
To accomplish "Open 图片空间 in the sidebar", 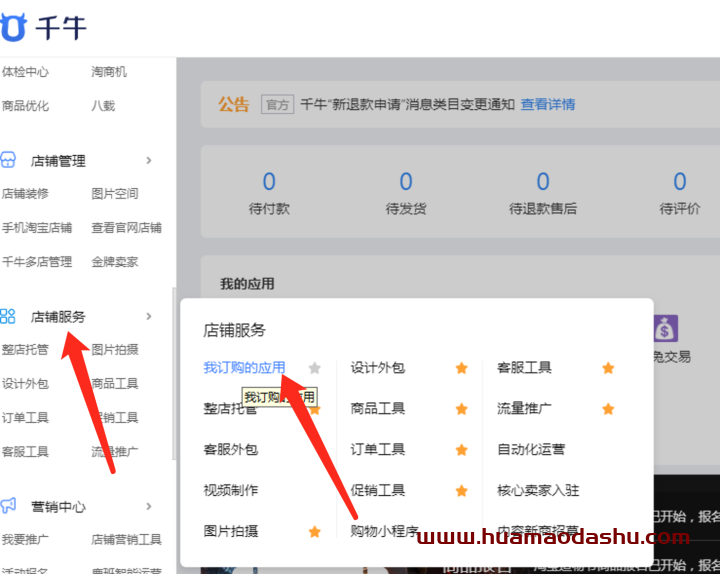I will click(x=115, y=193).
